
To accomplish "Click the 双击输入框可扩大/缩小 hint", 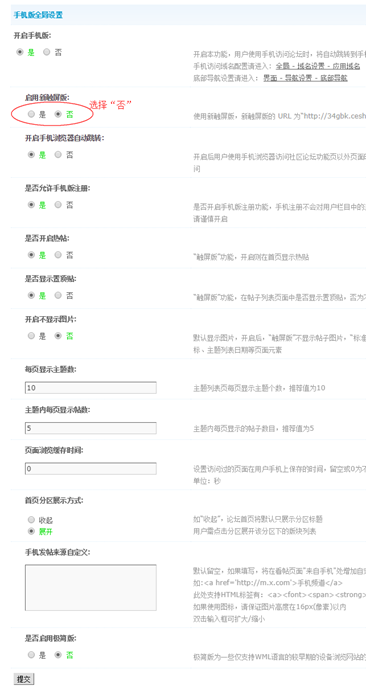I will pyautogui.click(x=229, y=618).
